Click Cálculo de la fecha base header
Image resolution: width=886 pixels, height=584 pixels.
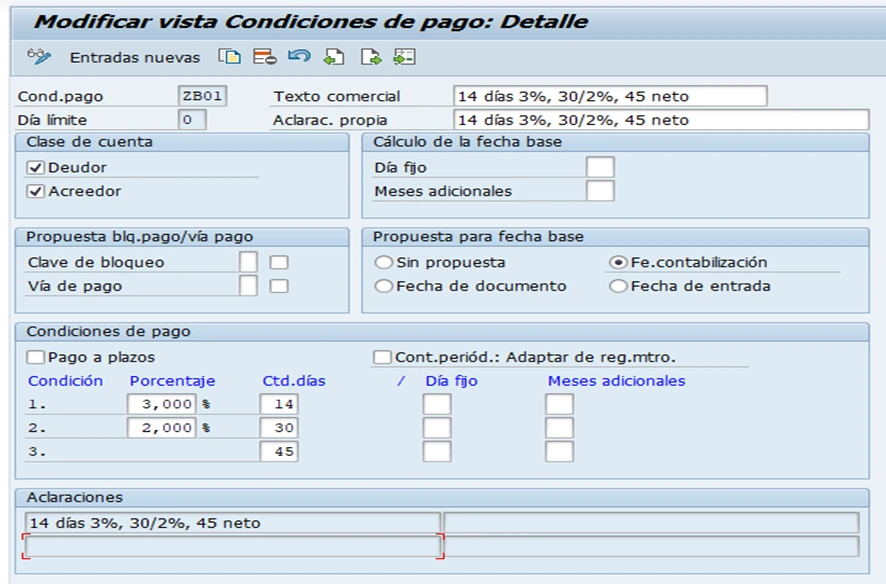467,142
